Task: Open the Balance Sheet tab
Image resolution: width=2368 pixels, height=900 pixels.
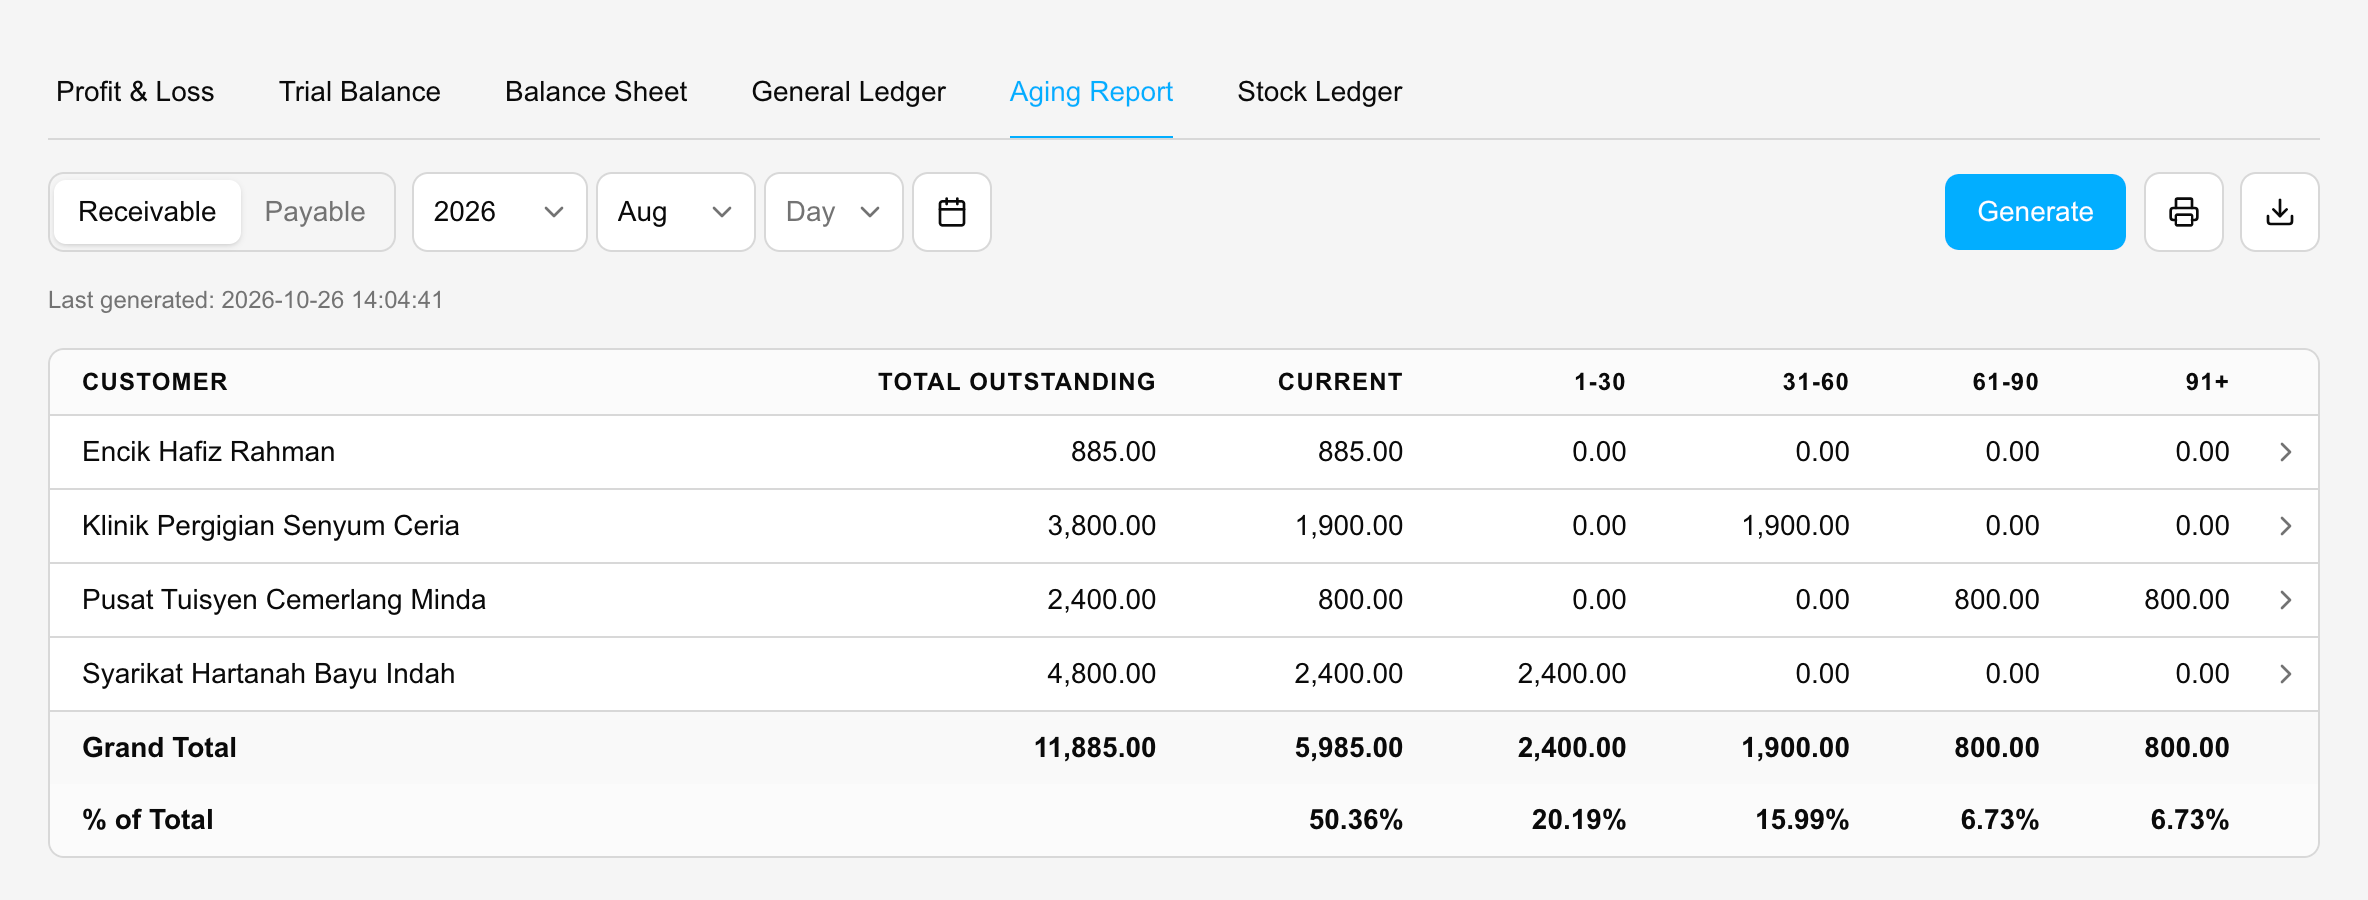Action: pyautogui.click(x=596, y=92)
